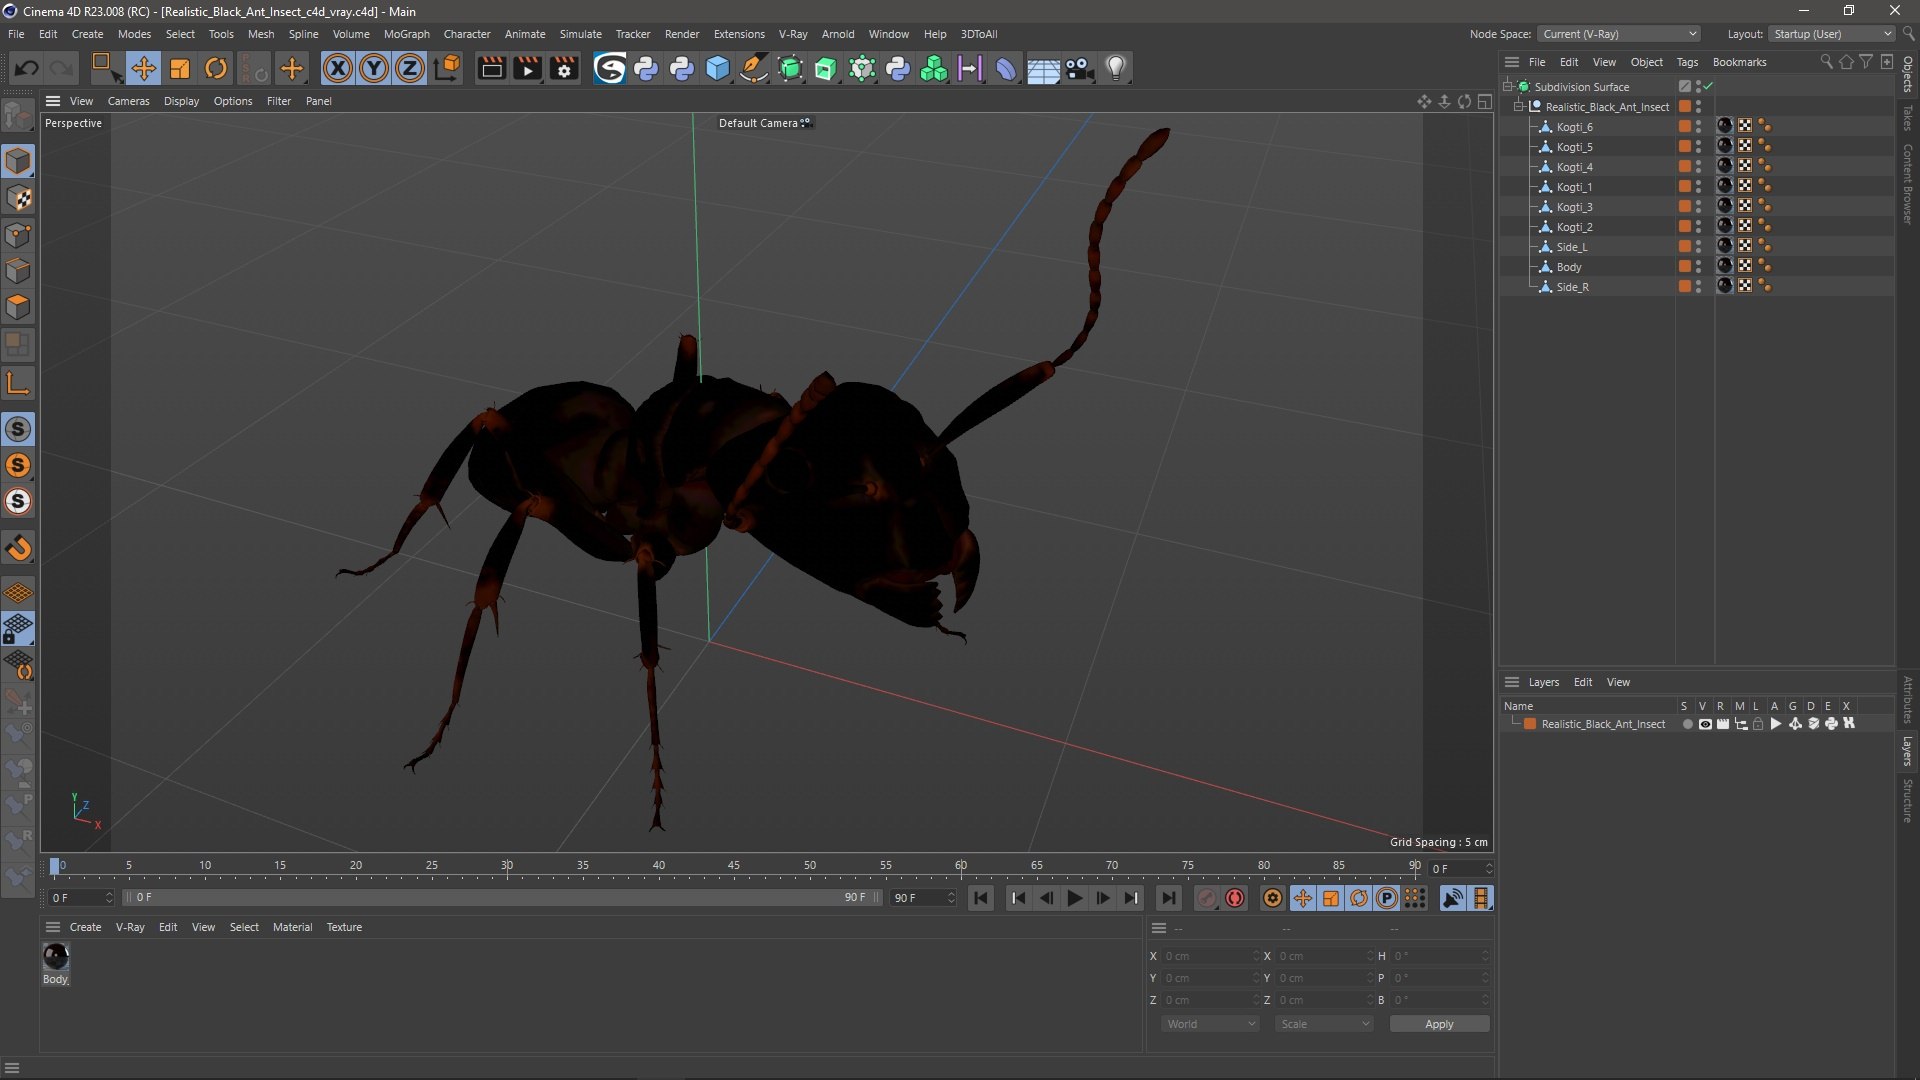Toggle Parameter keyframe recording
1920x1080 pixels.
1386,898
